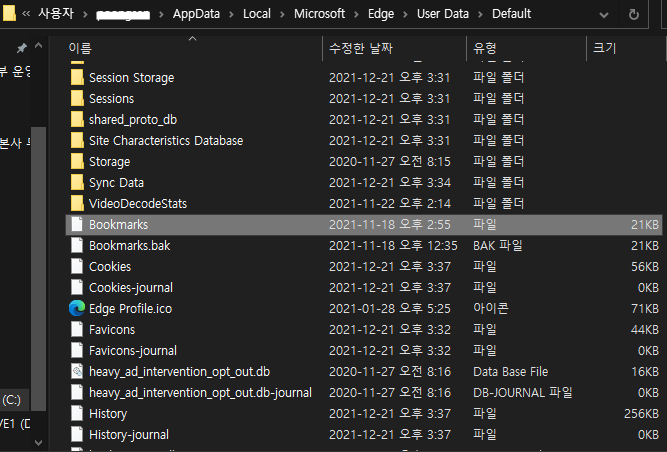Click navigation pane scroll up arrow

coord(38,45)
